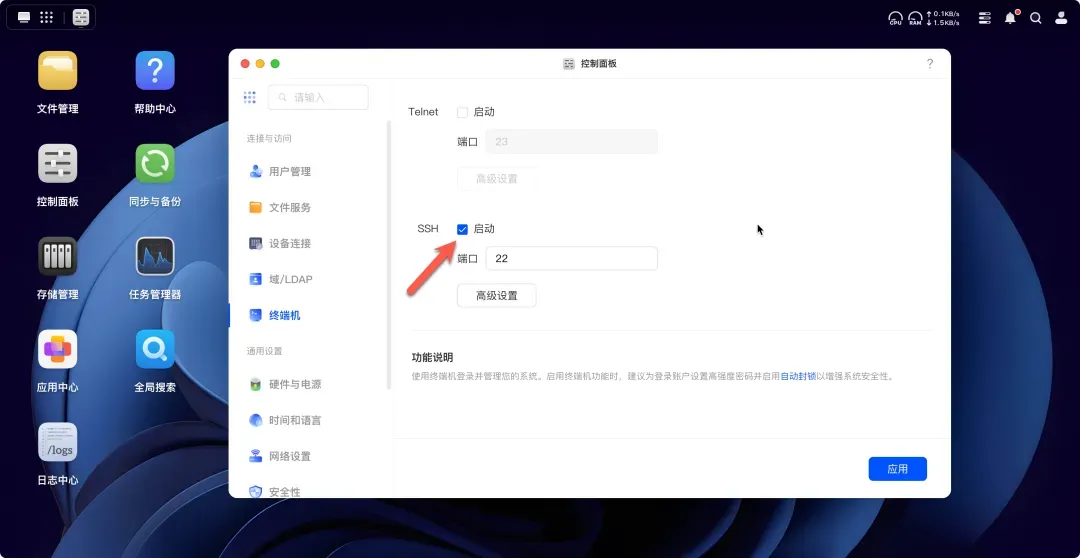Click the control panel home grid icon
This screenshot has width=1080, height=558.
(249, 97)
